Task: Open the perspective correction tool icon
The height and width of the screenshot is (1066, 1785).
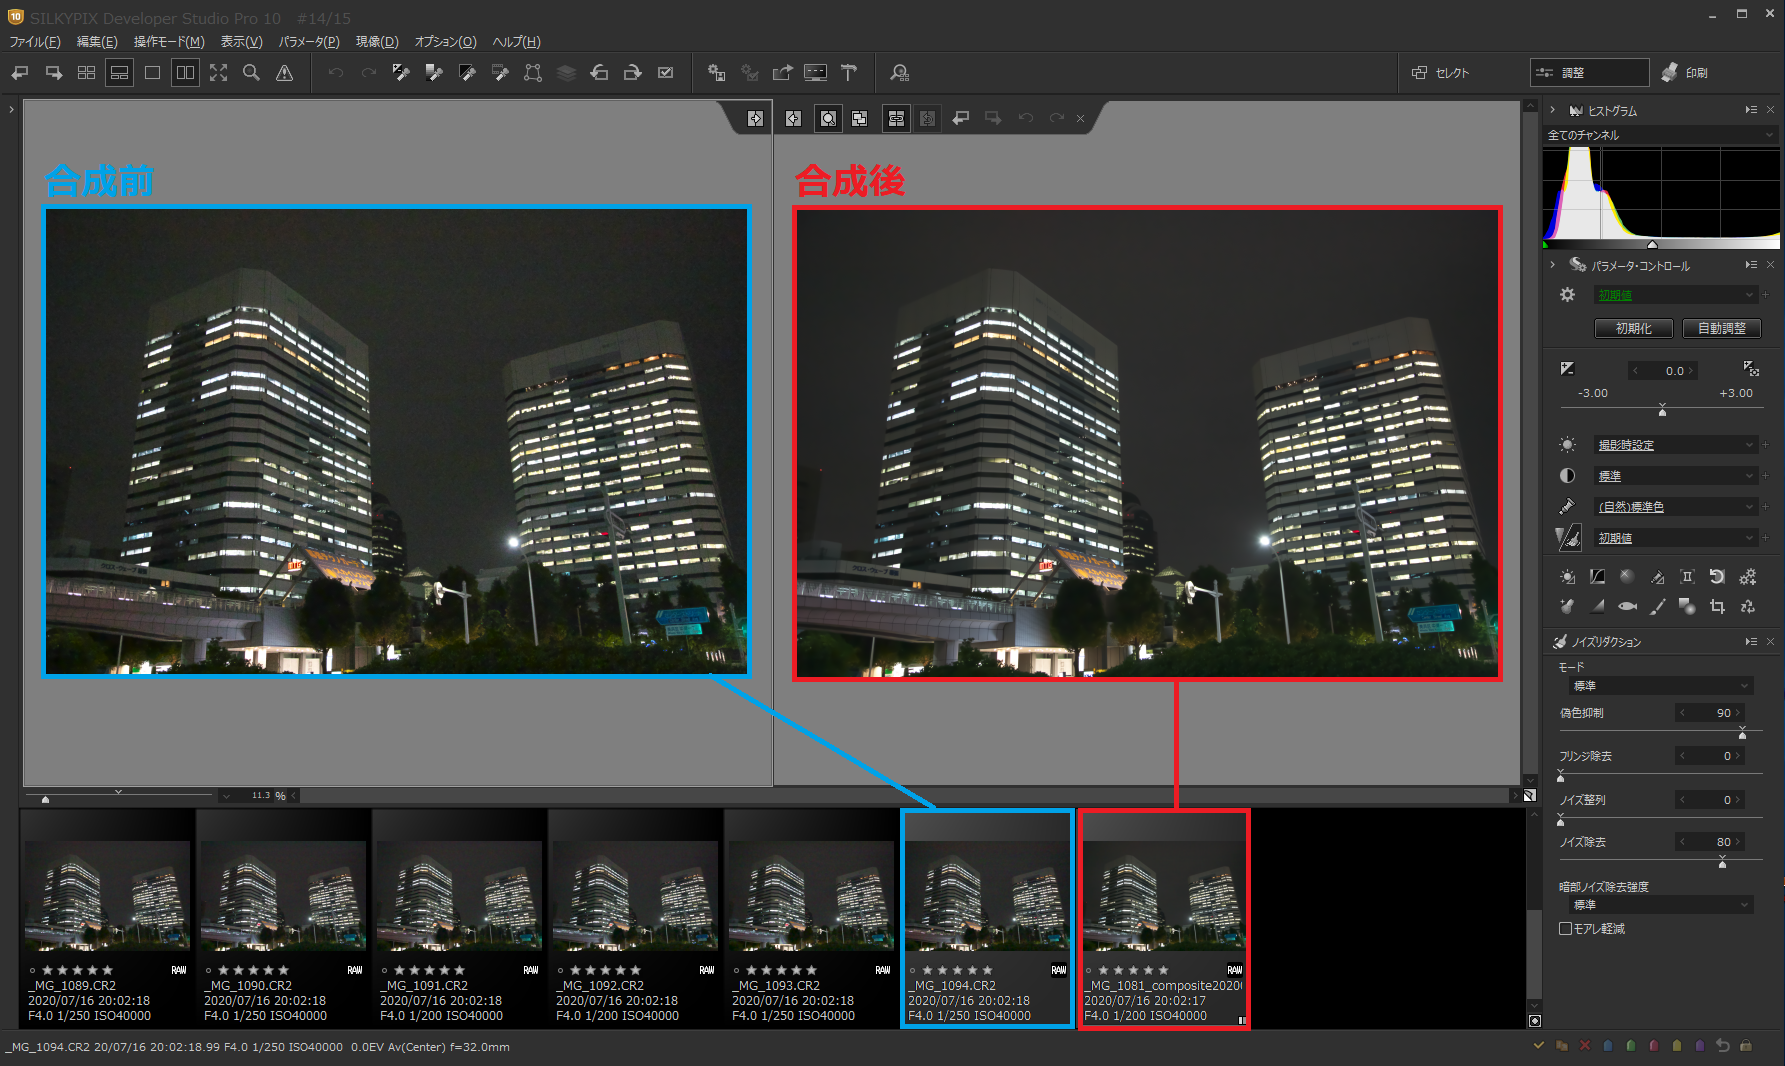Action: [x=533, y=73]
